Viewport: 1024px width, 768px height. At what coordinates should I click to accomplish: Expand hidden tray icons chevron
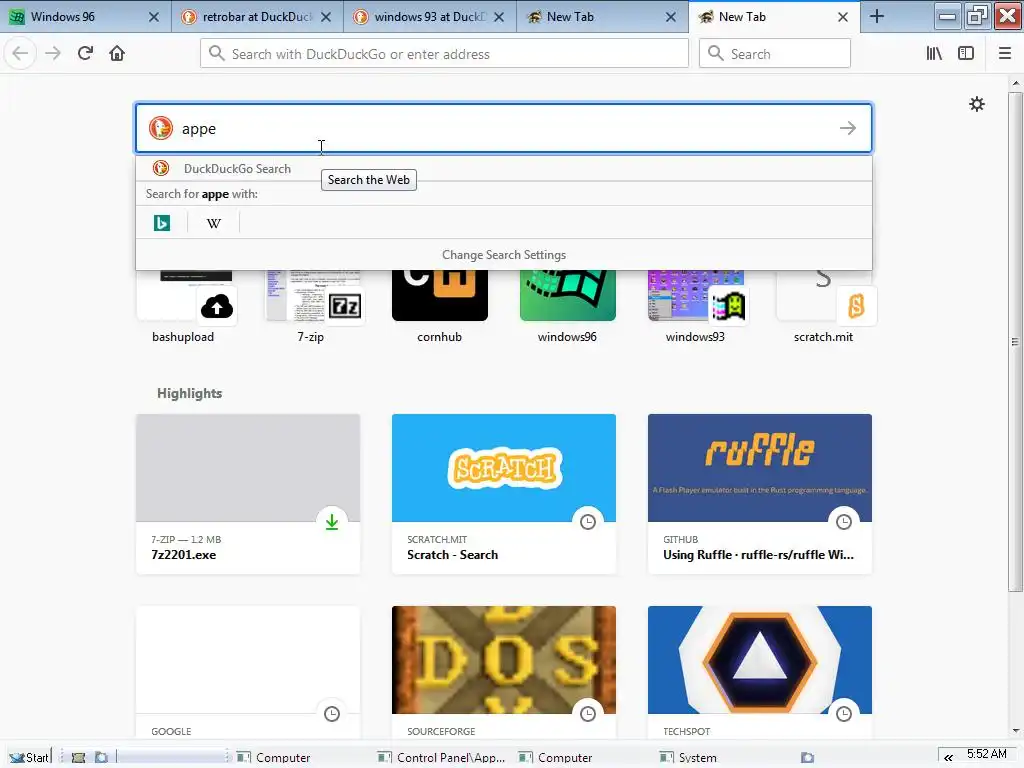point(948,758)
